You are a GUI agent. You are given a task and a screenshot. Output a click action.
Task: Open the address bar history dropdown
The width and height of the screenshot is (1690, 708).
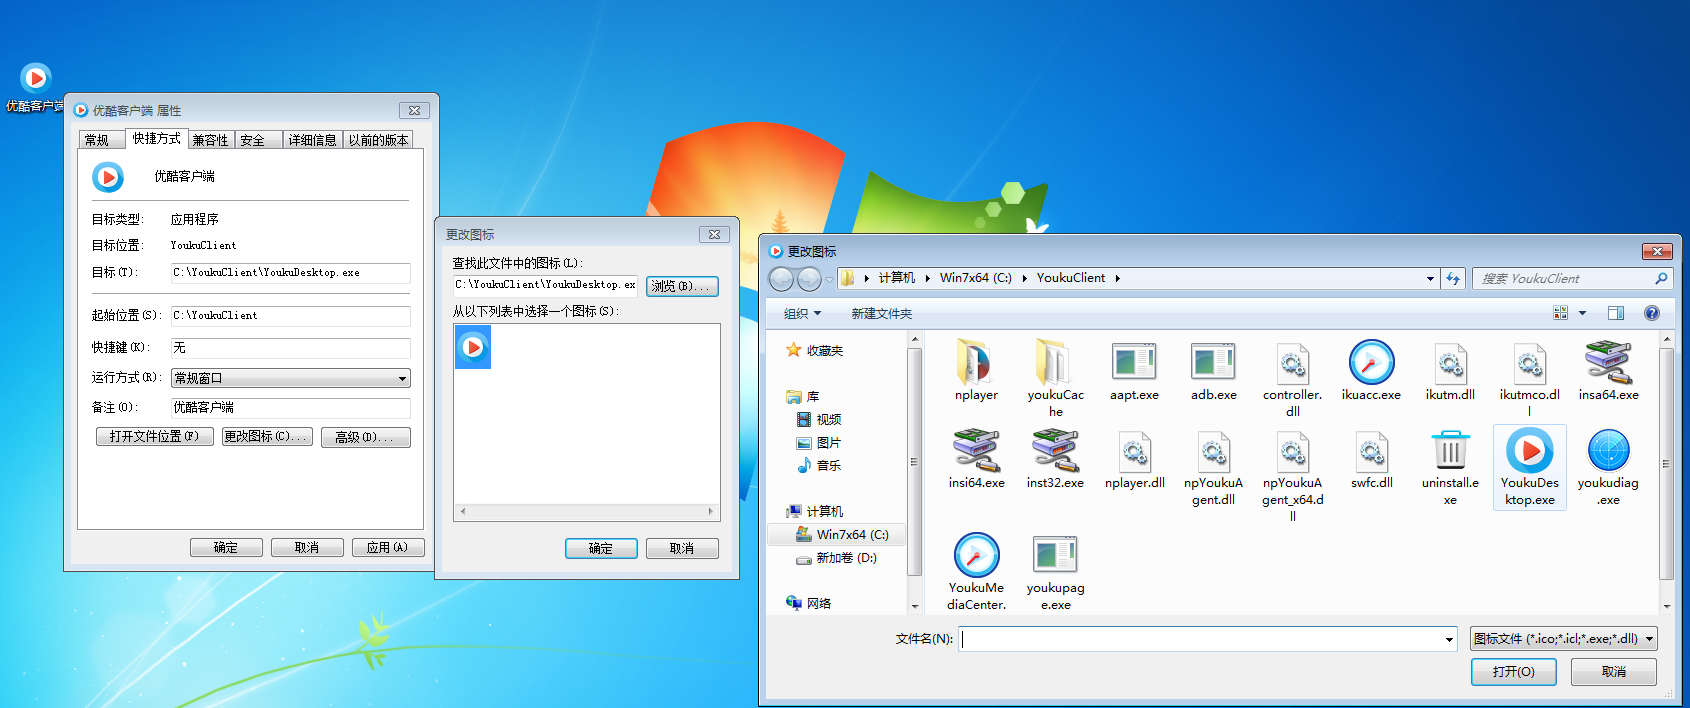click(1430, 278)
